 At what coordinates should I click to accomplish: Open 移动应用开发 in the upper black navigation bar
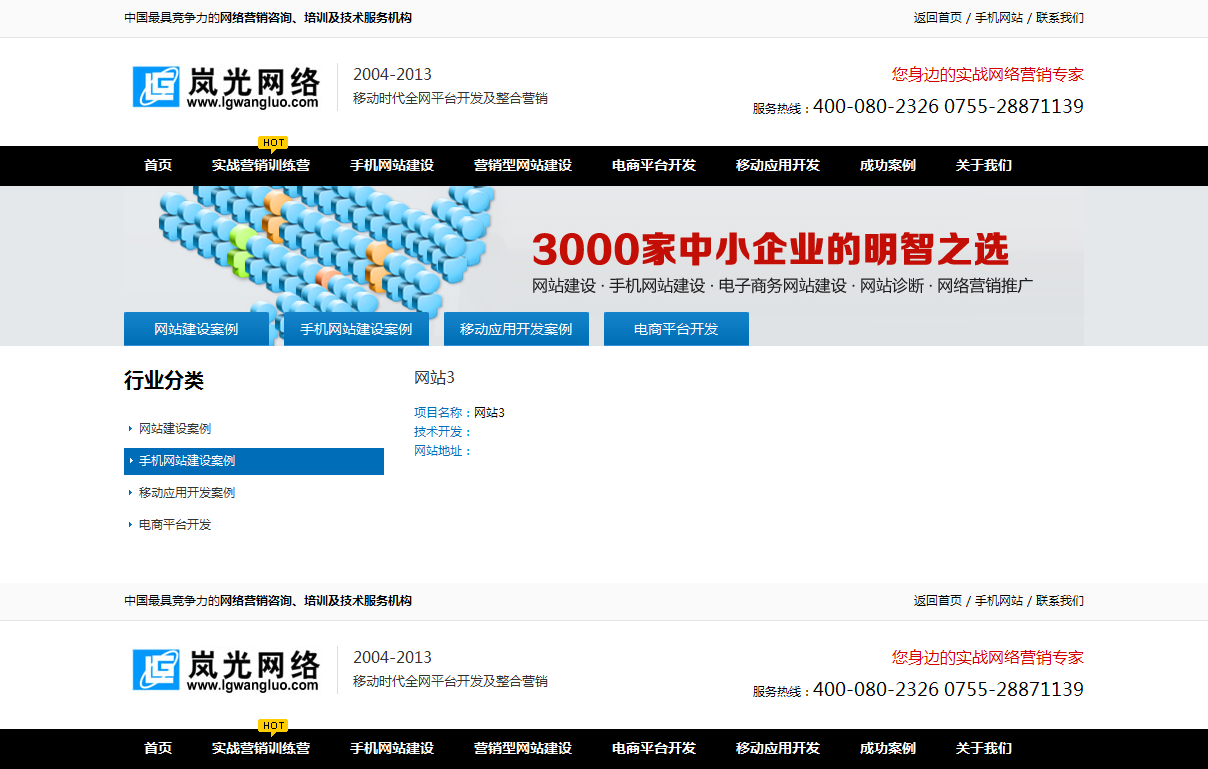tap(777, 166)
